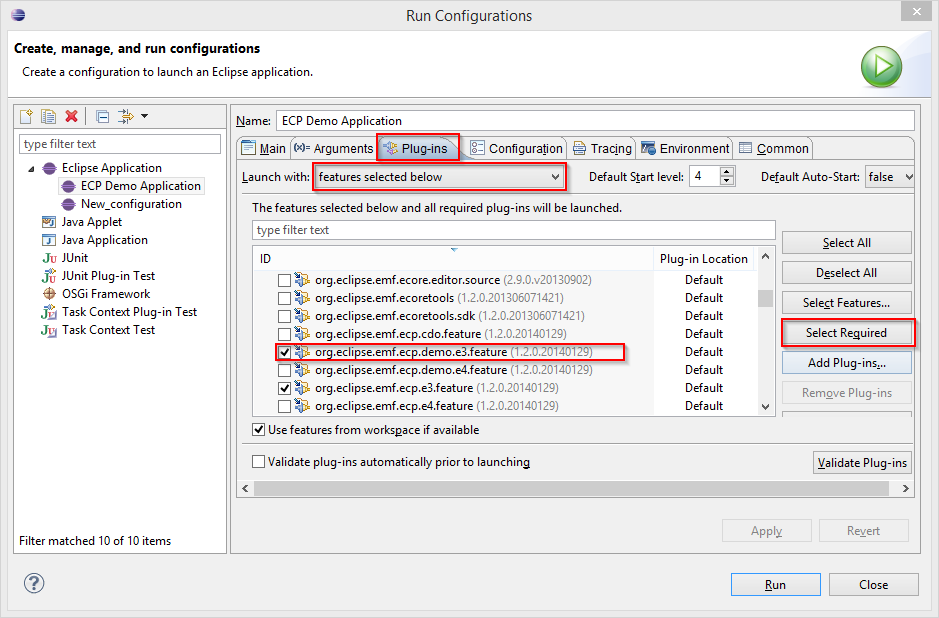
Task: Click the feature list vertical scrollbar thumb
Action: (765, 298)
